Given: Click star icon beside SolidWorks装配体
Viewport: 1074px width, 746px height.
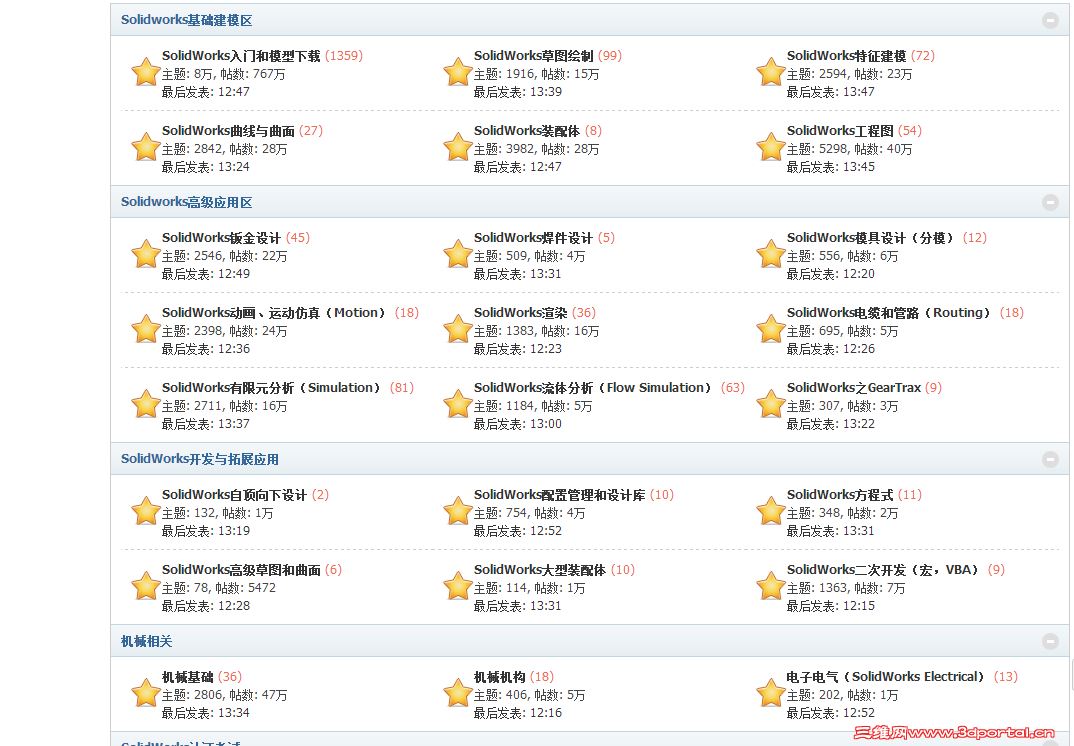Looking at the screenshot, I should 458,147.
